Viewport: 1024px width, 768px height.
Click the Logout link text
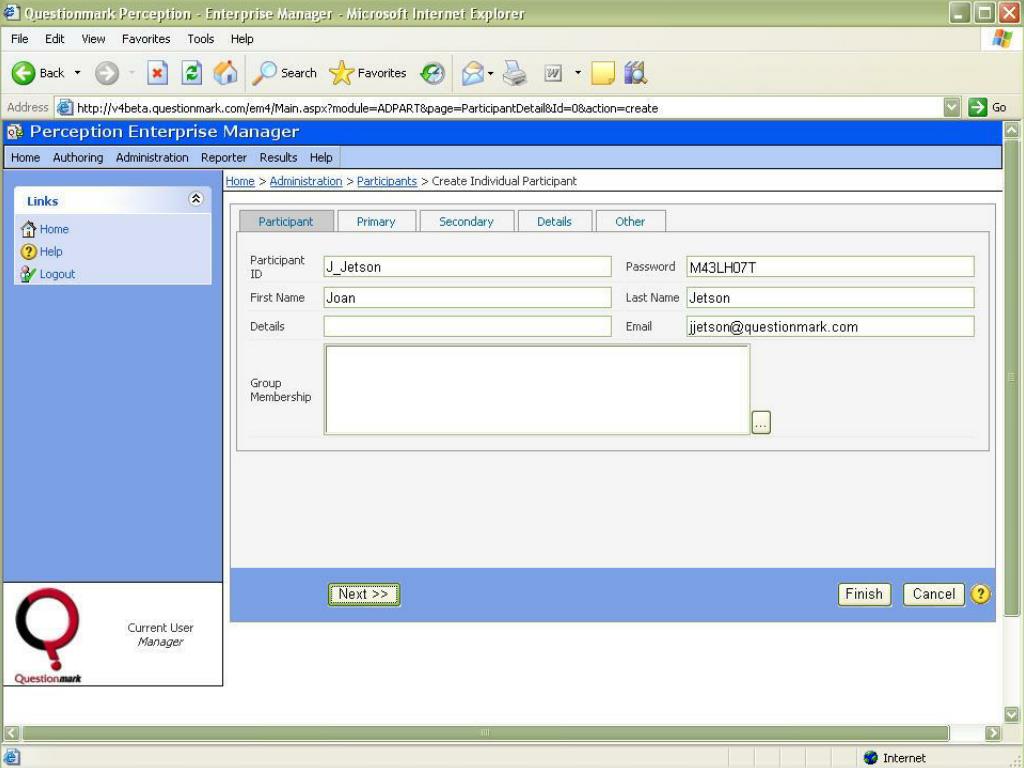pyautogui.click(x=57, y=274)
